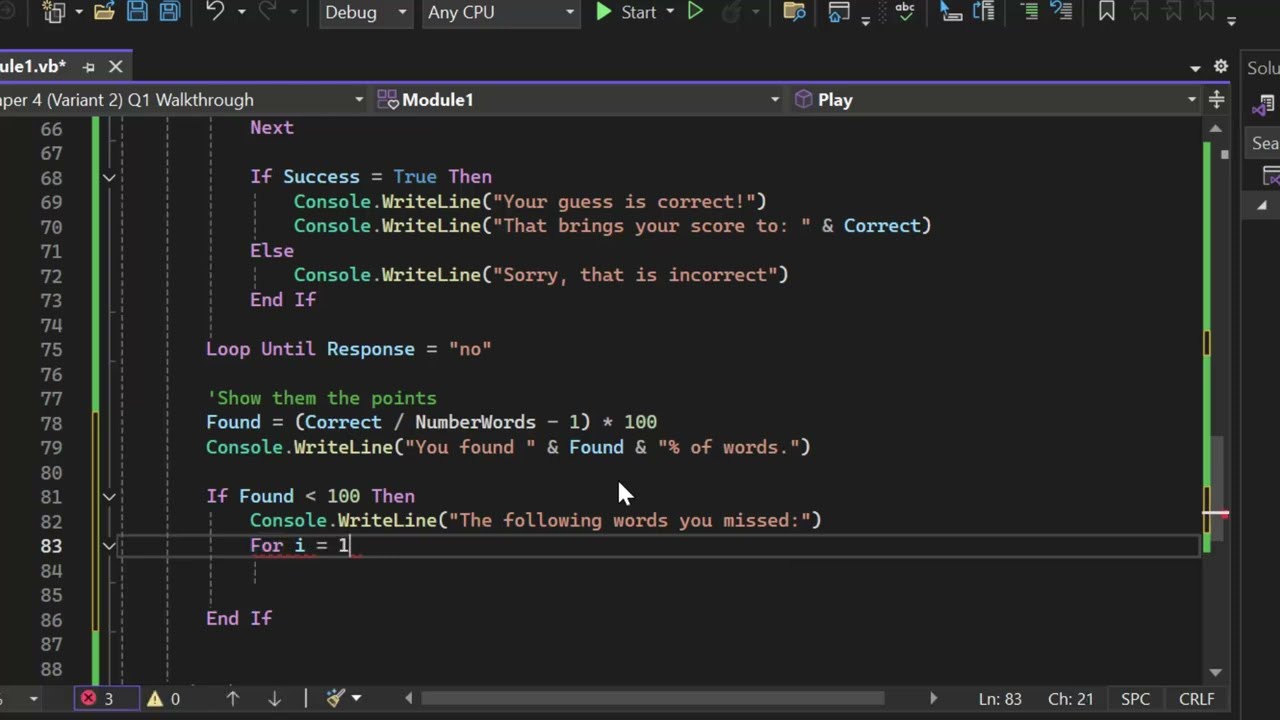Open the Undo history dropdown arrow
Viewport: 1280px width, 720px height.
pyautogui.click(x=241, y=12)
